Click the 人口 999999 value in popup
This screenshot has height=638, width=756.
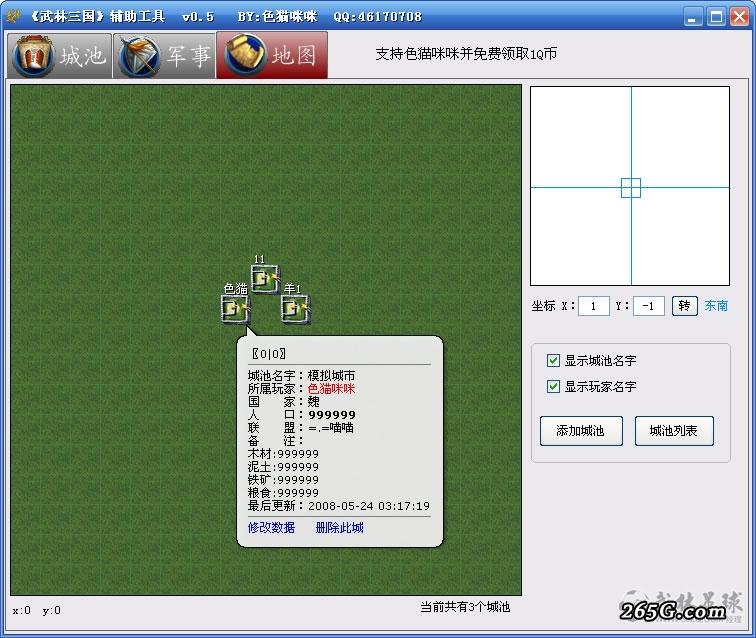332,415
